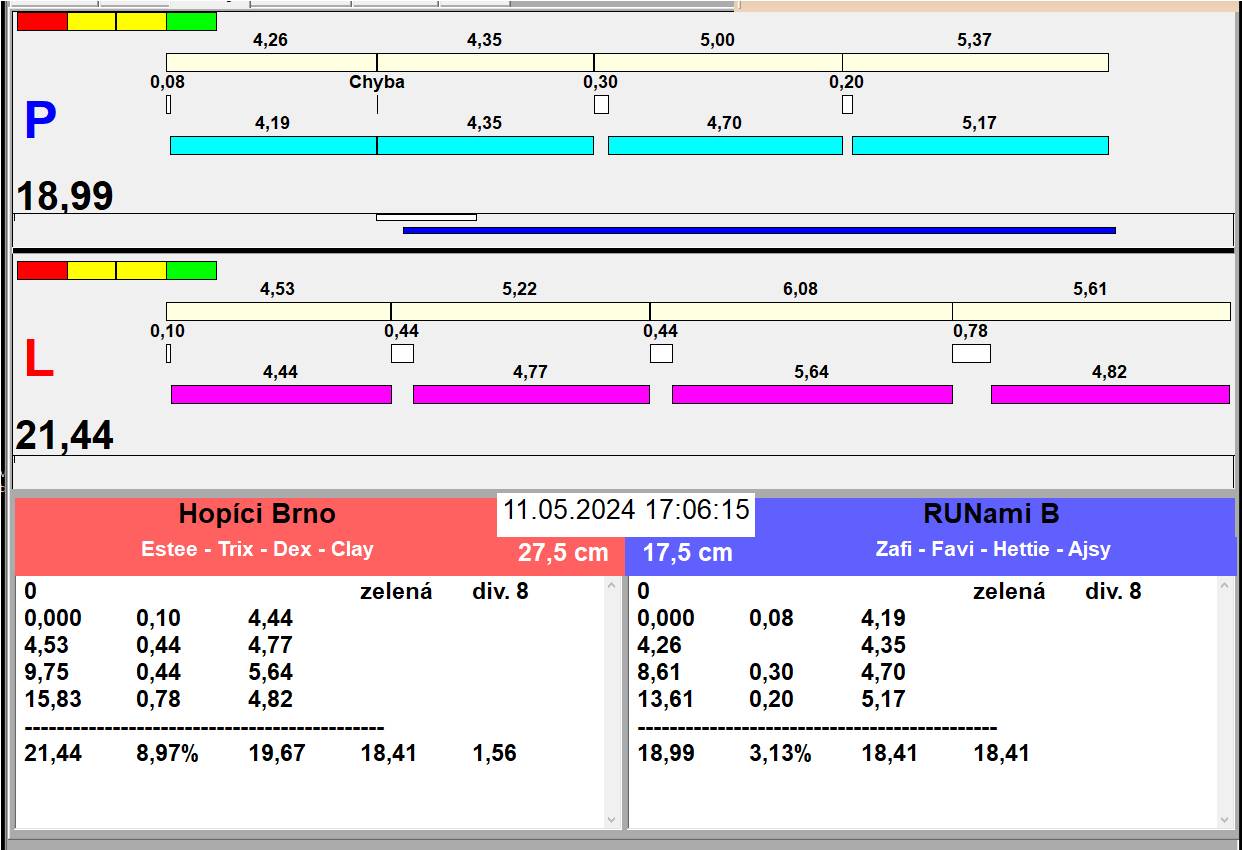1242x850 pixels.
Task: Select the magenta run bar labeled 5,64
Action: [812, 394]
